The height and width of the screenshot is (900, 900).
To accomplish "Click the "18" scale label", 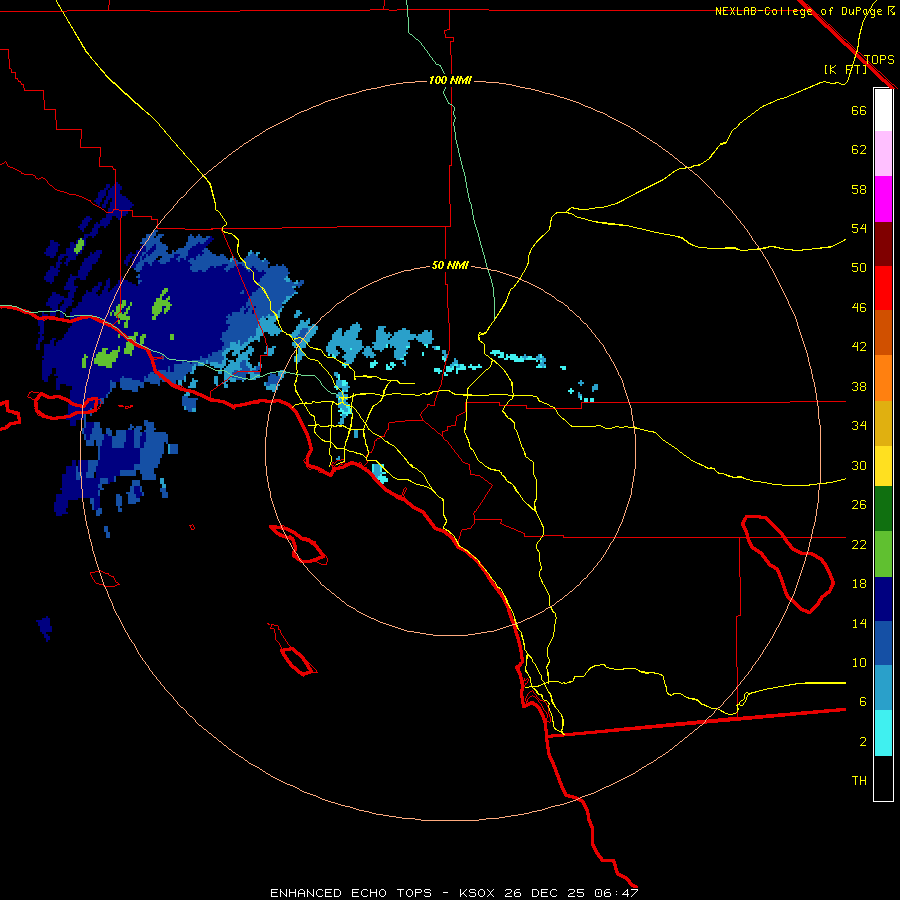I will [859, 584].
